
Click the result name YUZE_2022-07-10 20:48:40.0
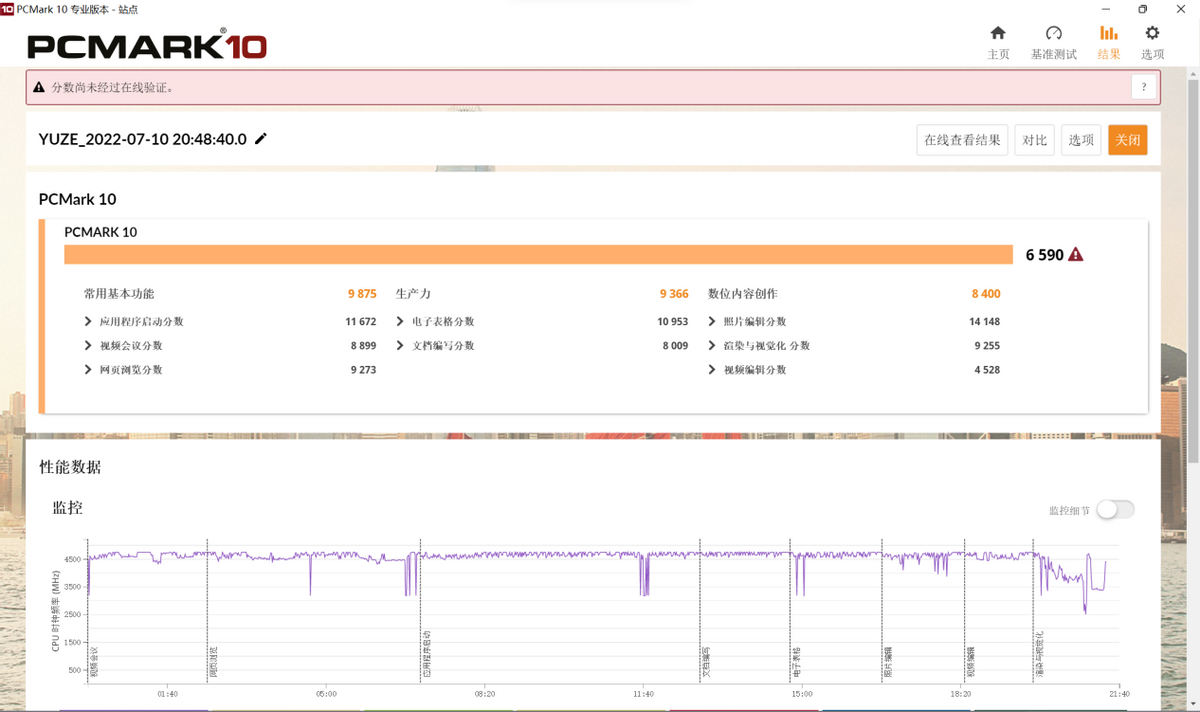[142, 139]
